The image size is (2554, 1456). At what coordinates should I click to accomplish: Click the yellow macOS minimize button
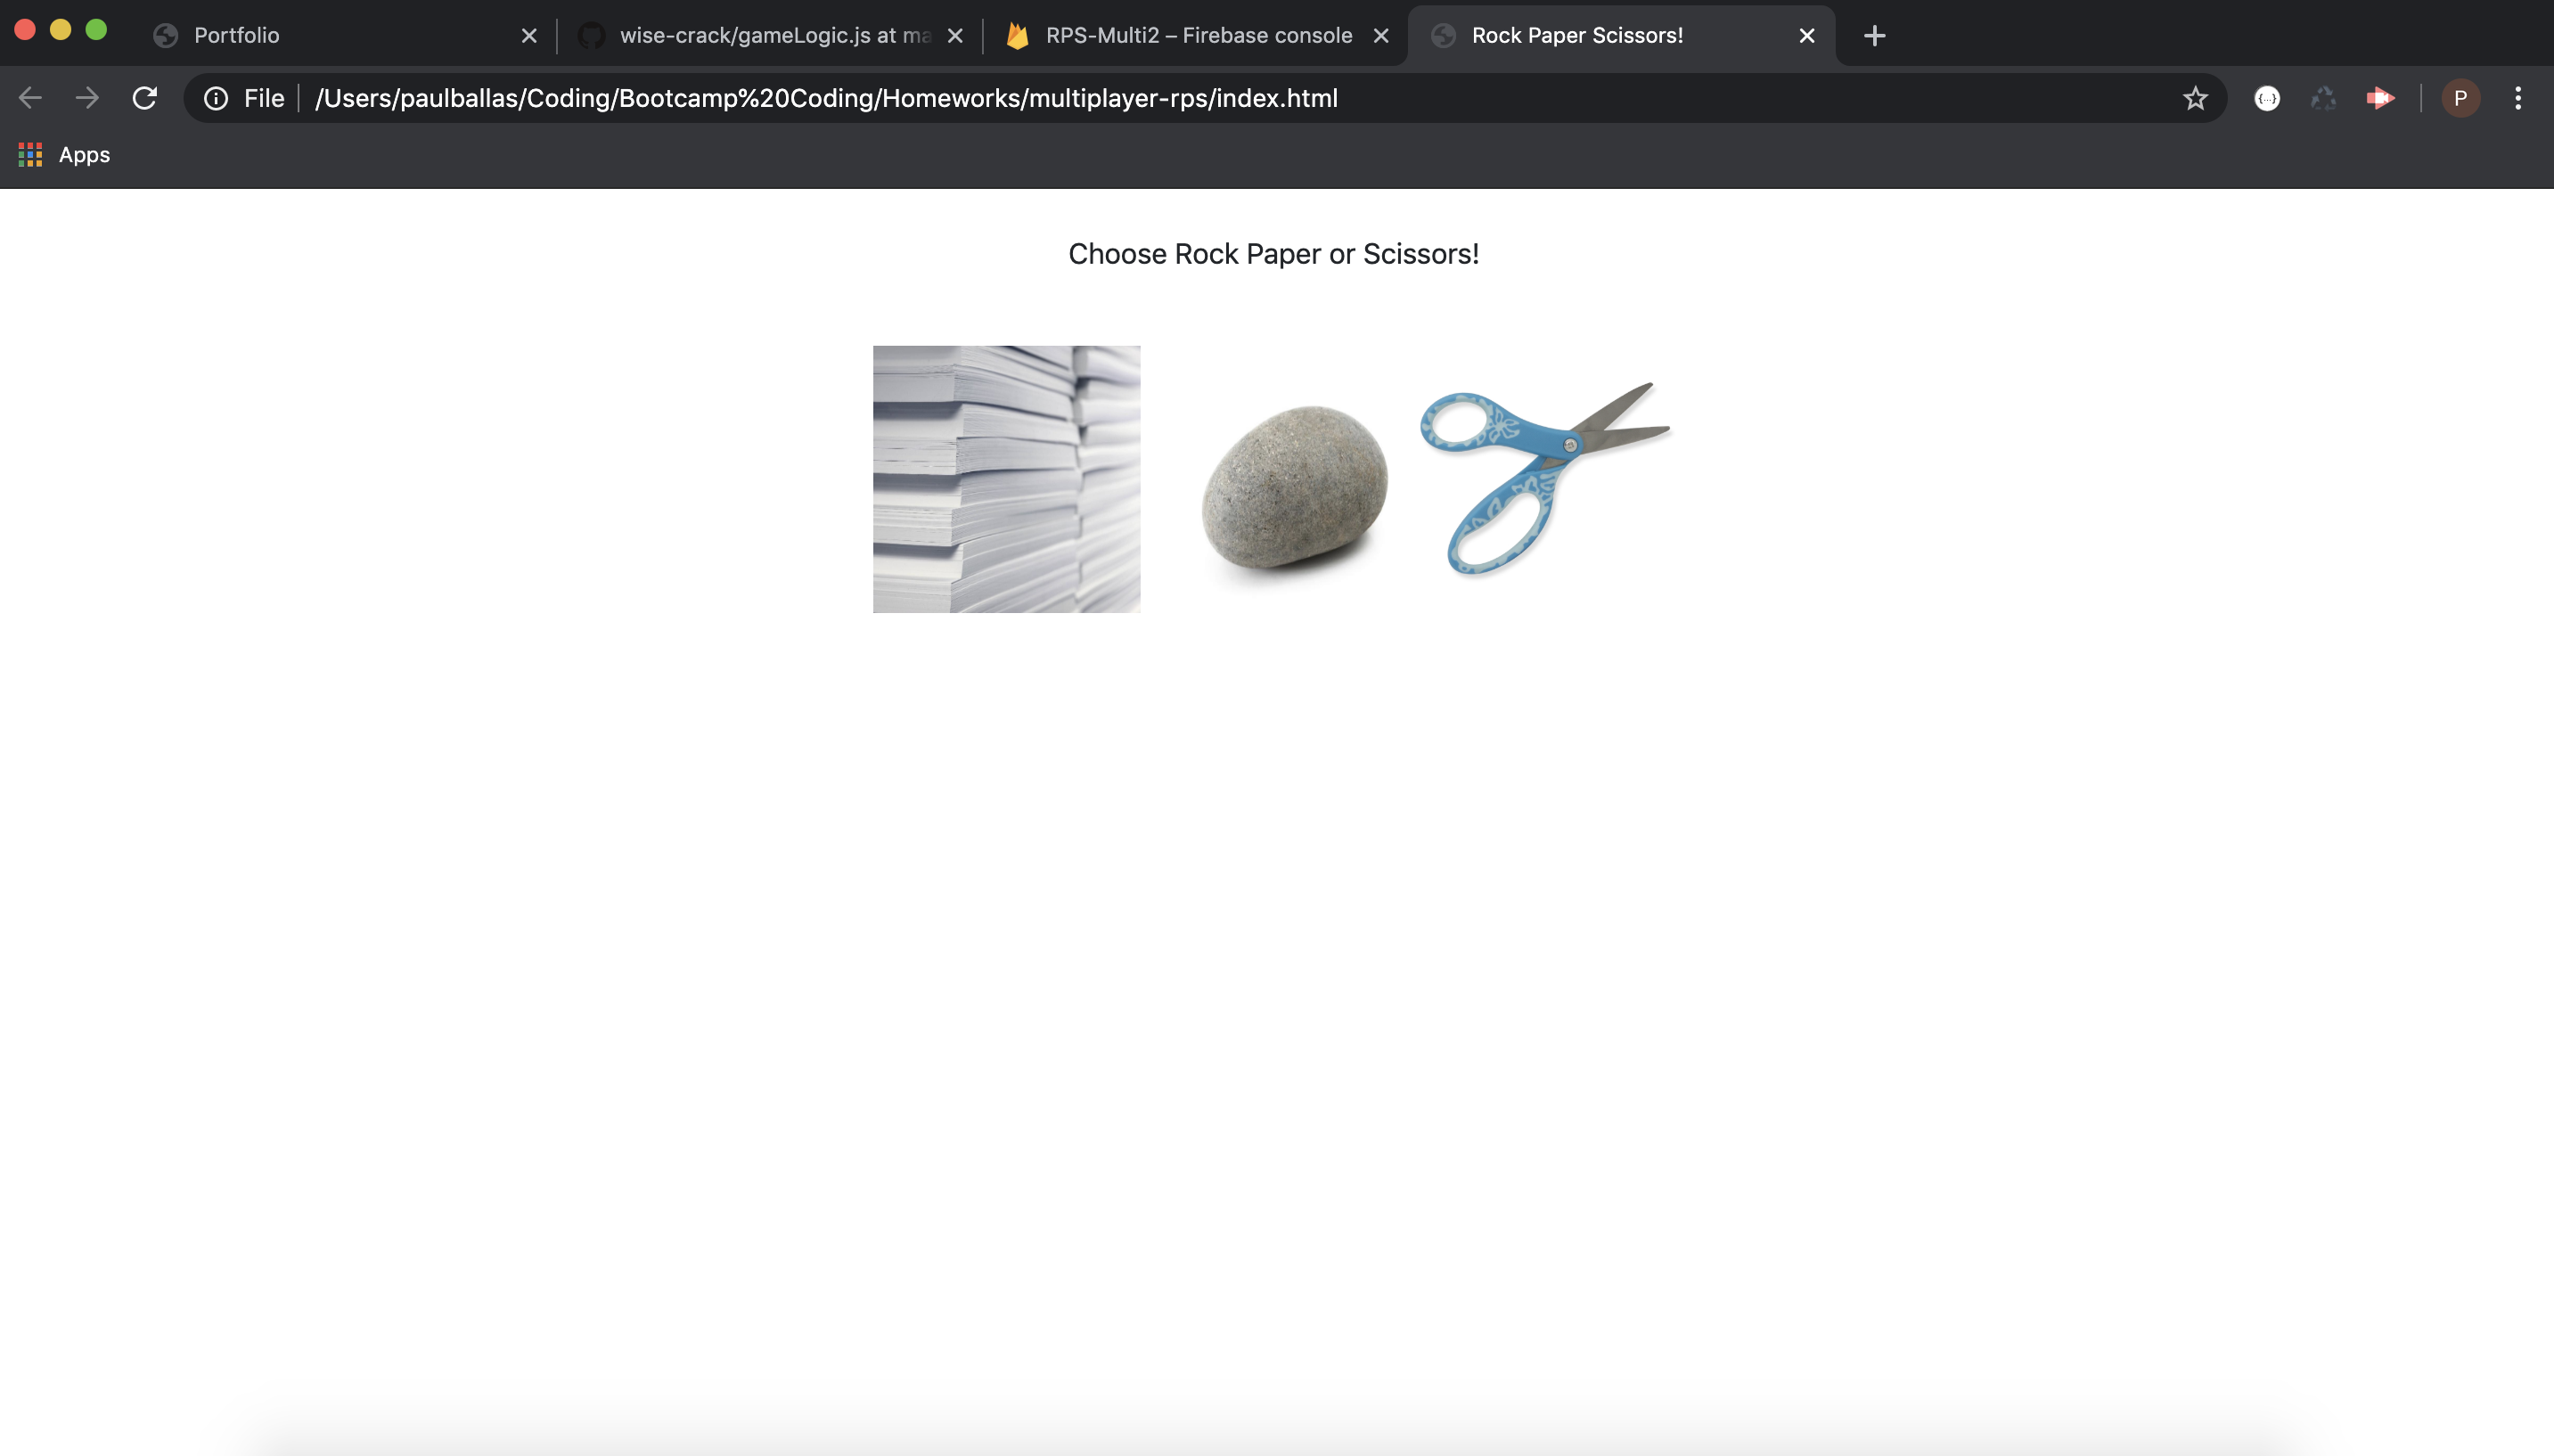[61, 30]
